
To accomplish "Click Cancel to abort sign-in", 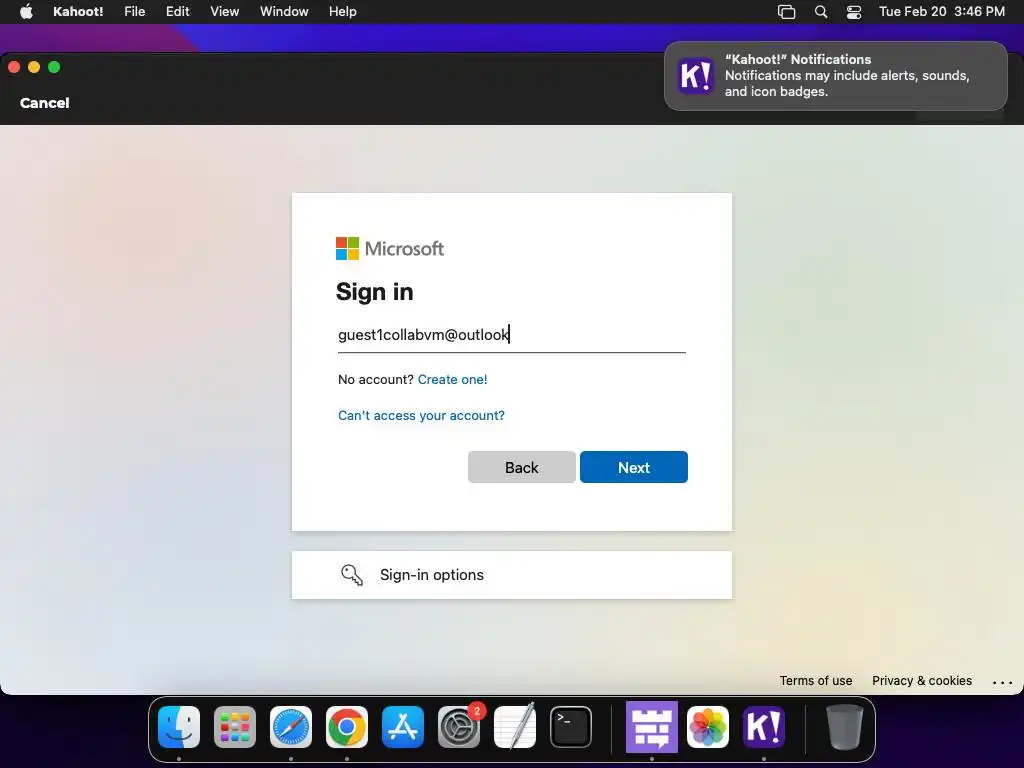I will (44, 103).
